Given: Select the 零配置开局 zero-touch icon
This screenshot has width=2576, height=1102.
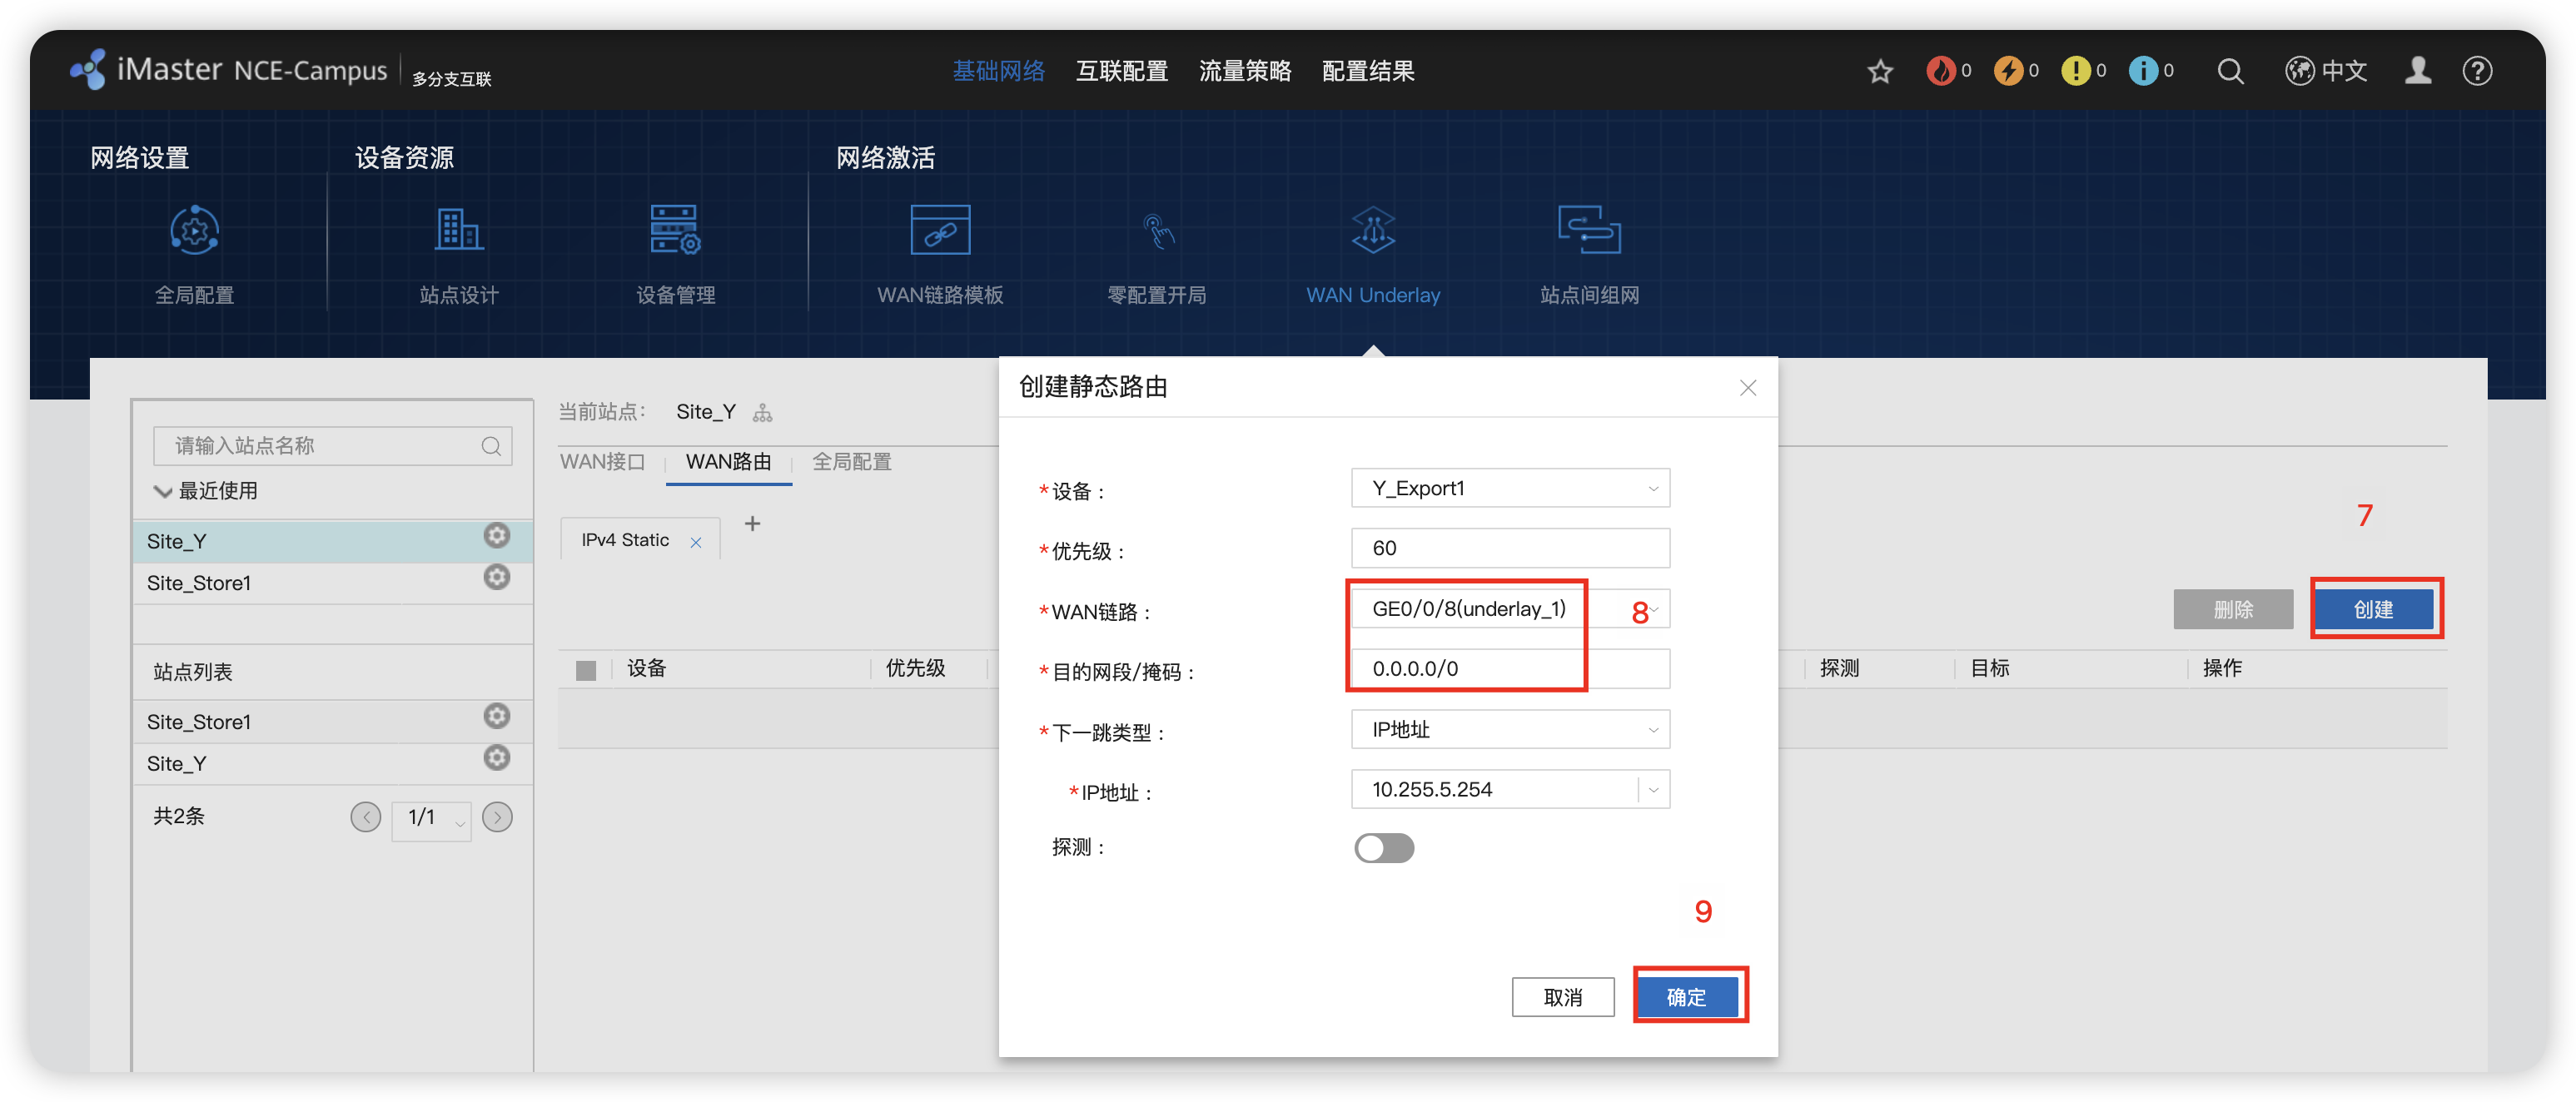Looking at the screenshot, I should click(1157, 232).
